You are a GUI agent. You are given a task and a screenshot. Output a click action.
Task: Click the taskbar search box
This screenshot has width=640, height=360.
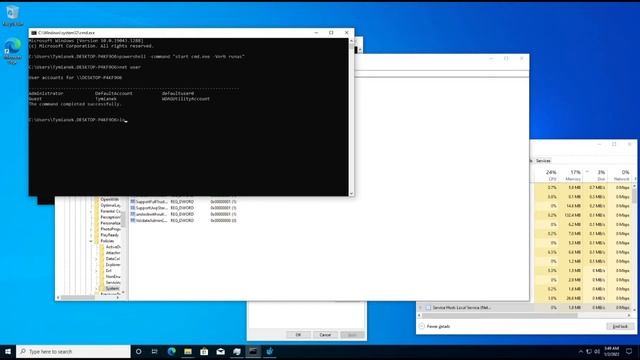click(73, 351)
